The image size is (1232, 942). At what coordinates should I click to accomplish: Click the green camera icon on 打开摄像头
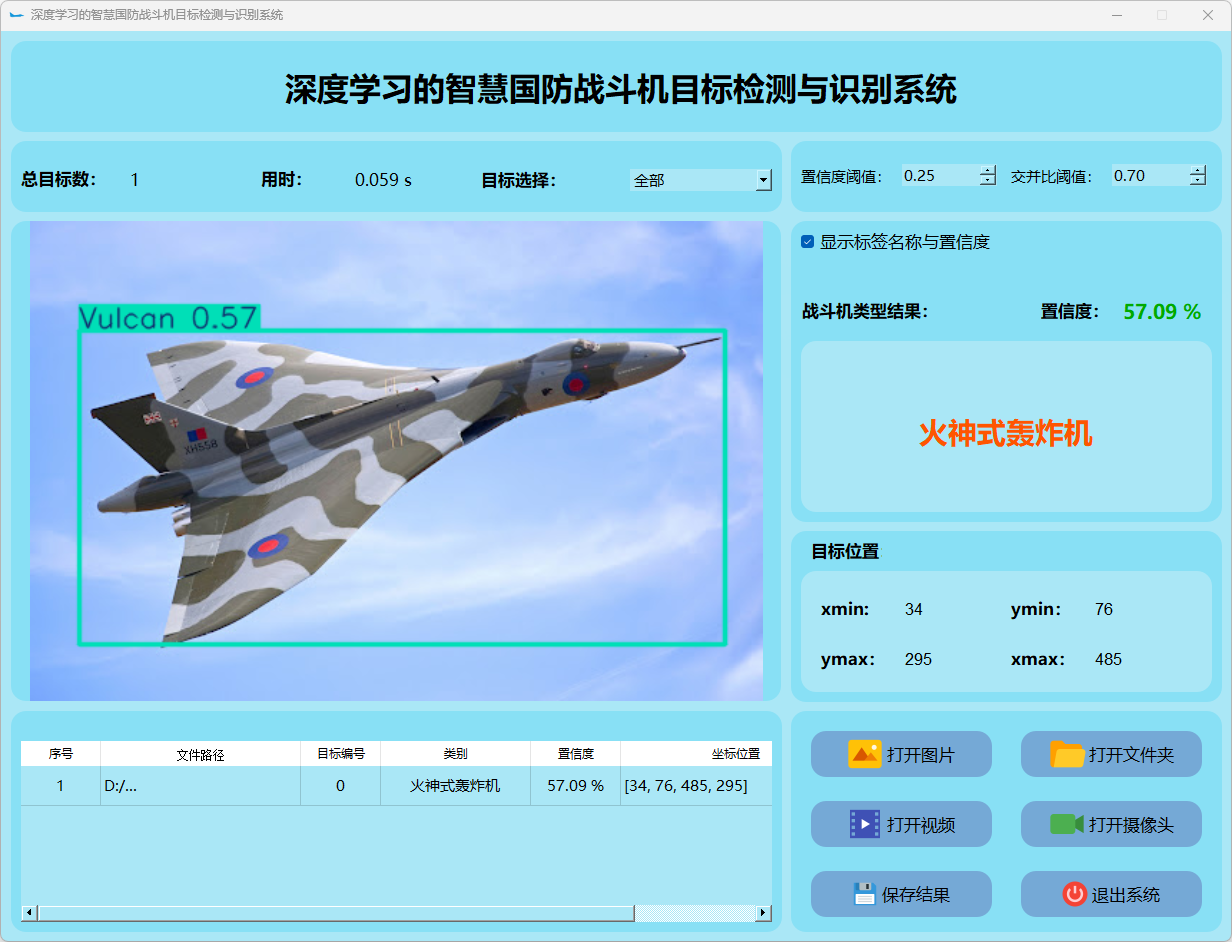point(1067,824)
